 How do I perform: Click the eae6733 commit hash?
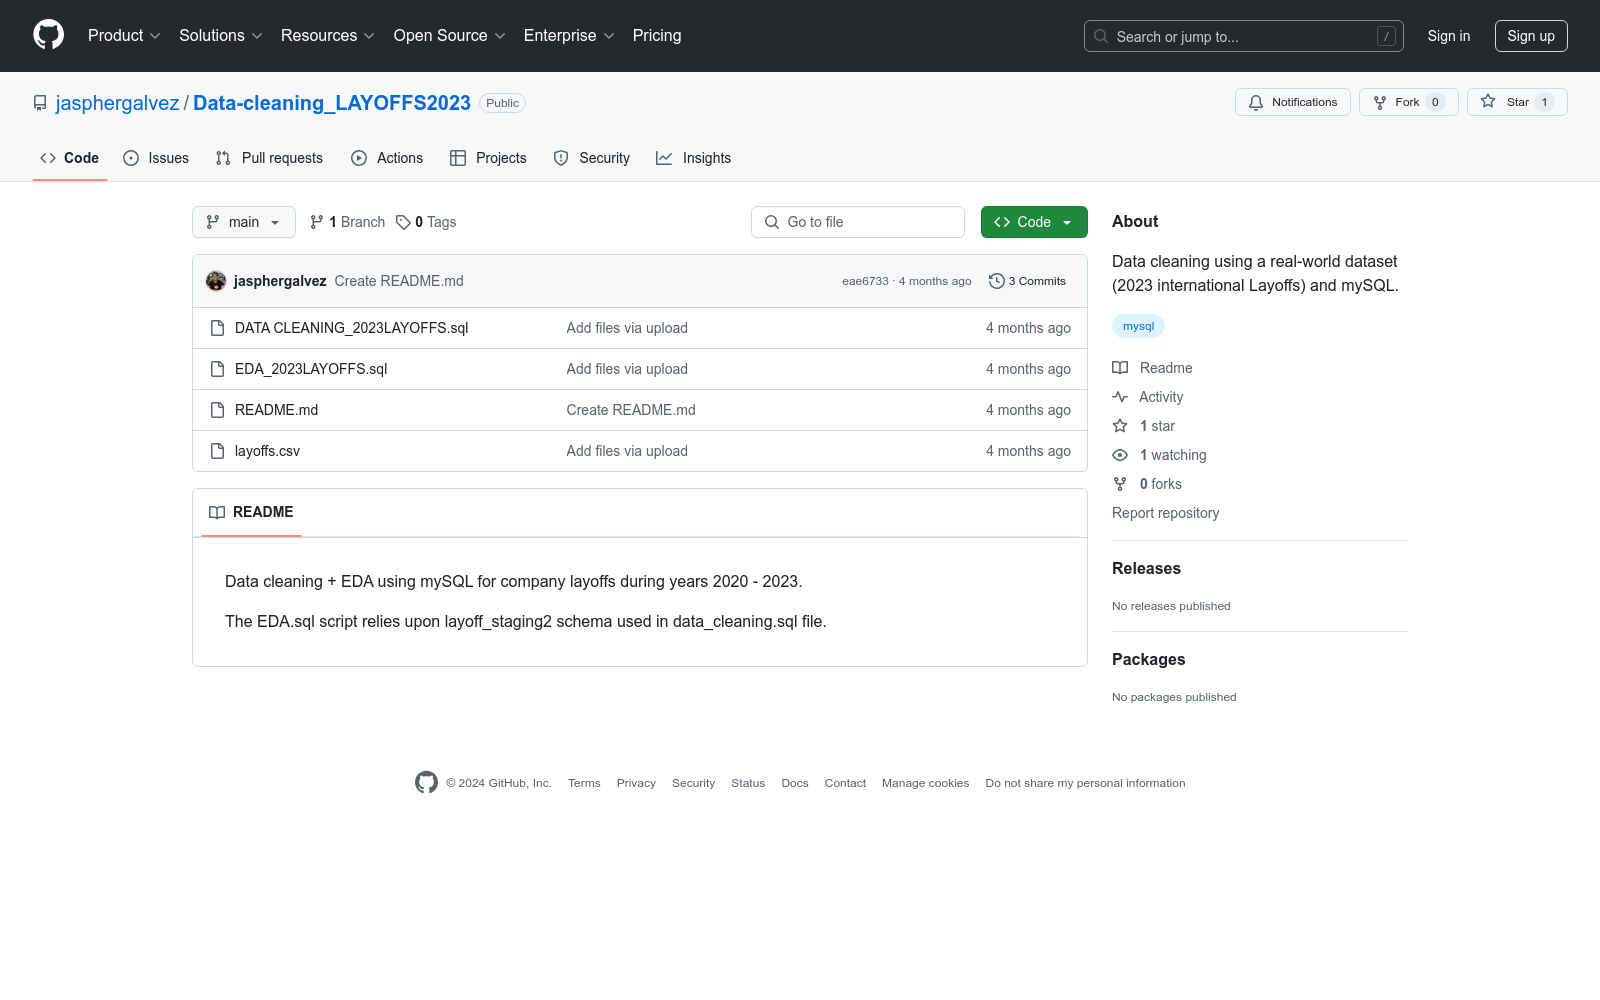(865, 281)
